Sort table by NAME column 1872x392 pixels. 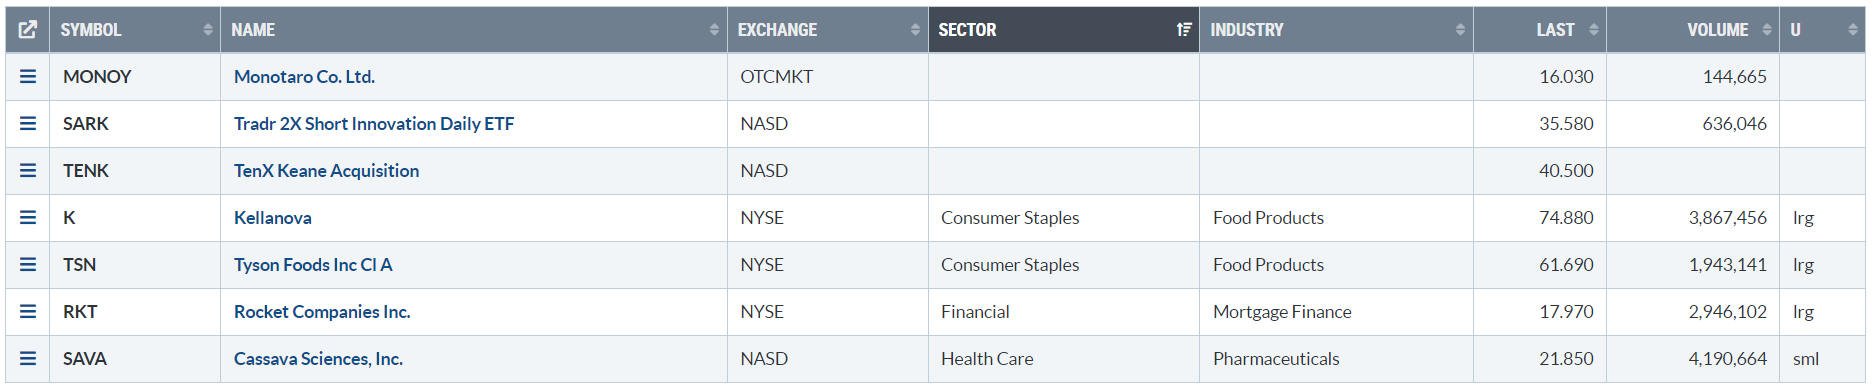pyautogui.click(x=474, y=30)
